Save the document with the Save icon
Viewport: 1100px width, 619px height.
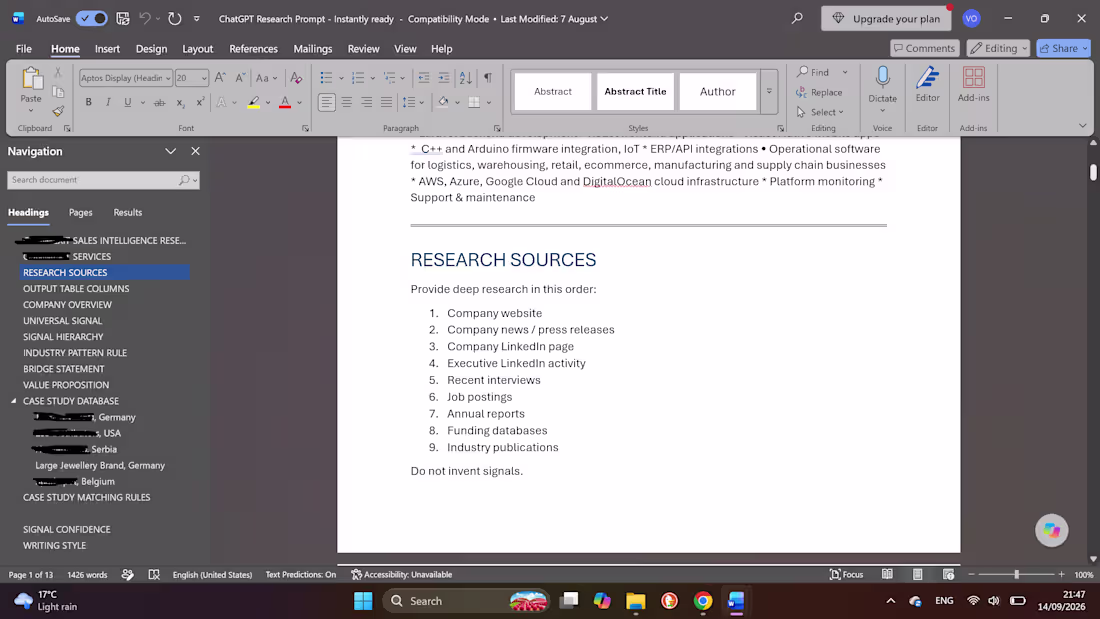(123, 19)
